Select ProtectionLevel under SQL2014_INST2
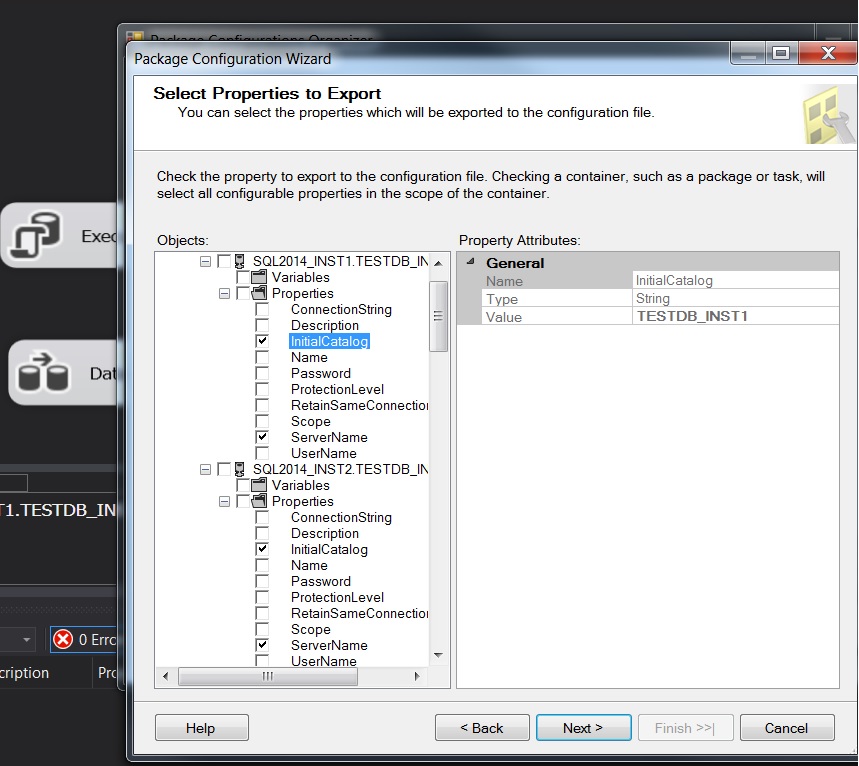The image size is (859, 766). (x=337, y=598)
